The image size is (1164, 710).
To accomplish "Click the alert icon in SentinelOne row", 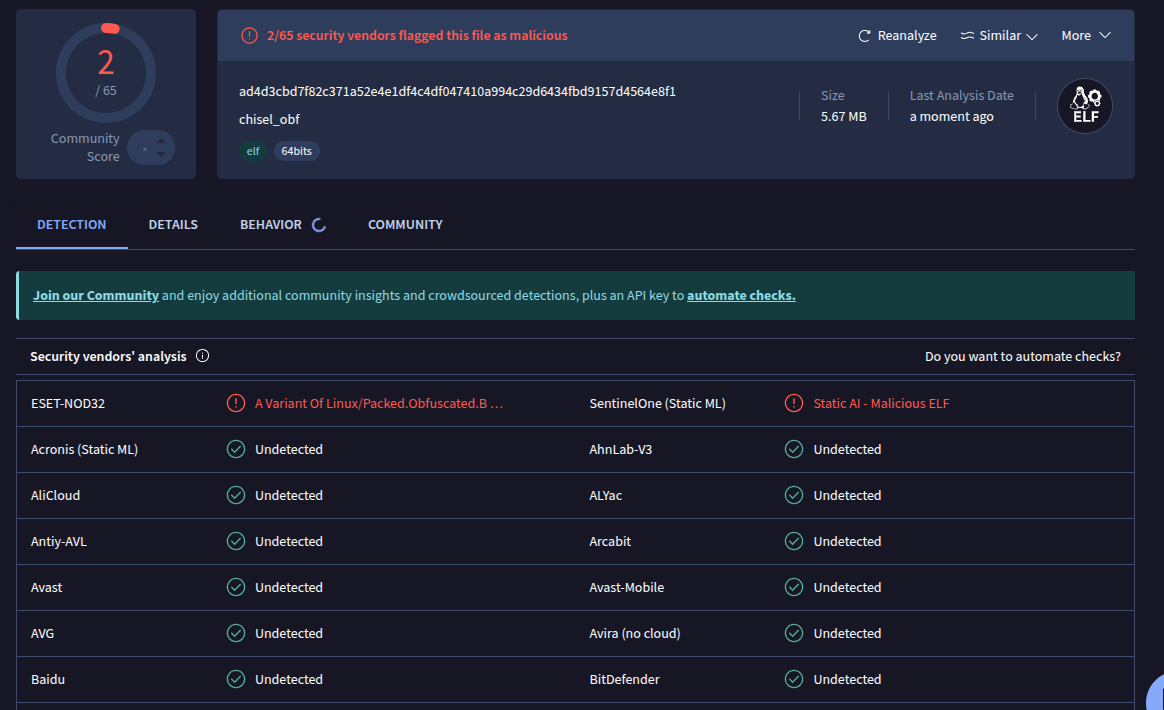I will coord(794,403).
